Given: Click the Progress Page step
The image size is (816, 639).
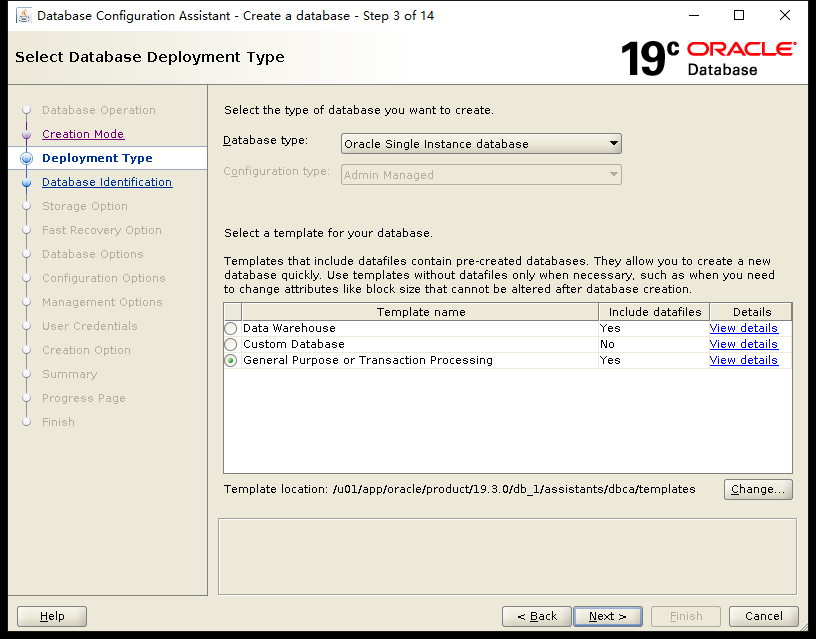Looking at the screenshot, I should tap(84, 398).
